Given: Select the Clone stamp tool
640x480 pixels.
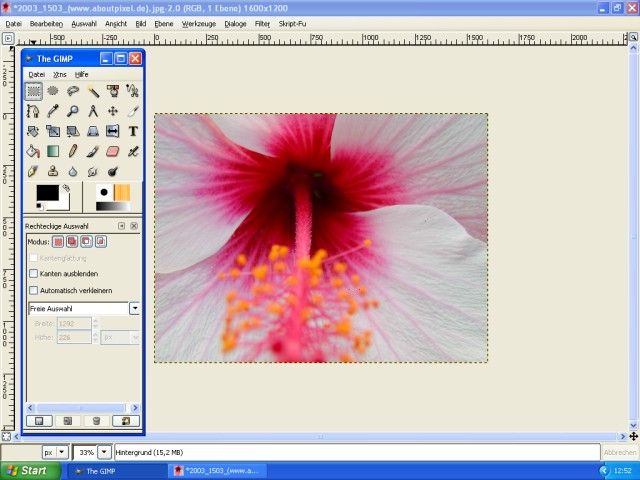Looking at the screenshot, I should point(53,171).
